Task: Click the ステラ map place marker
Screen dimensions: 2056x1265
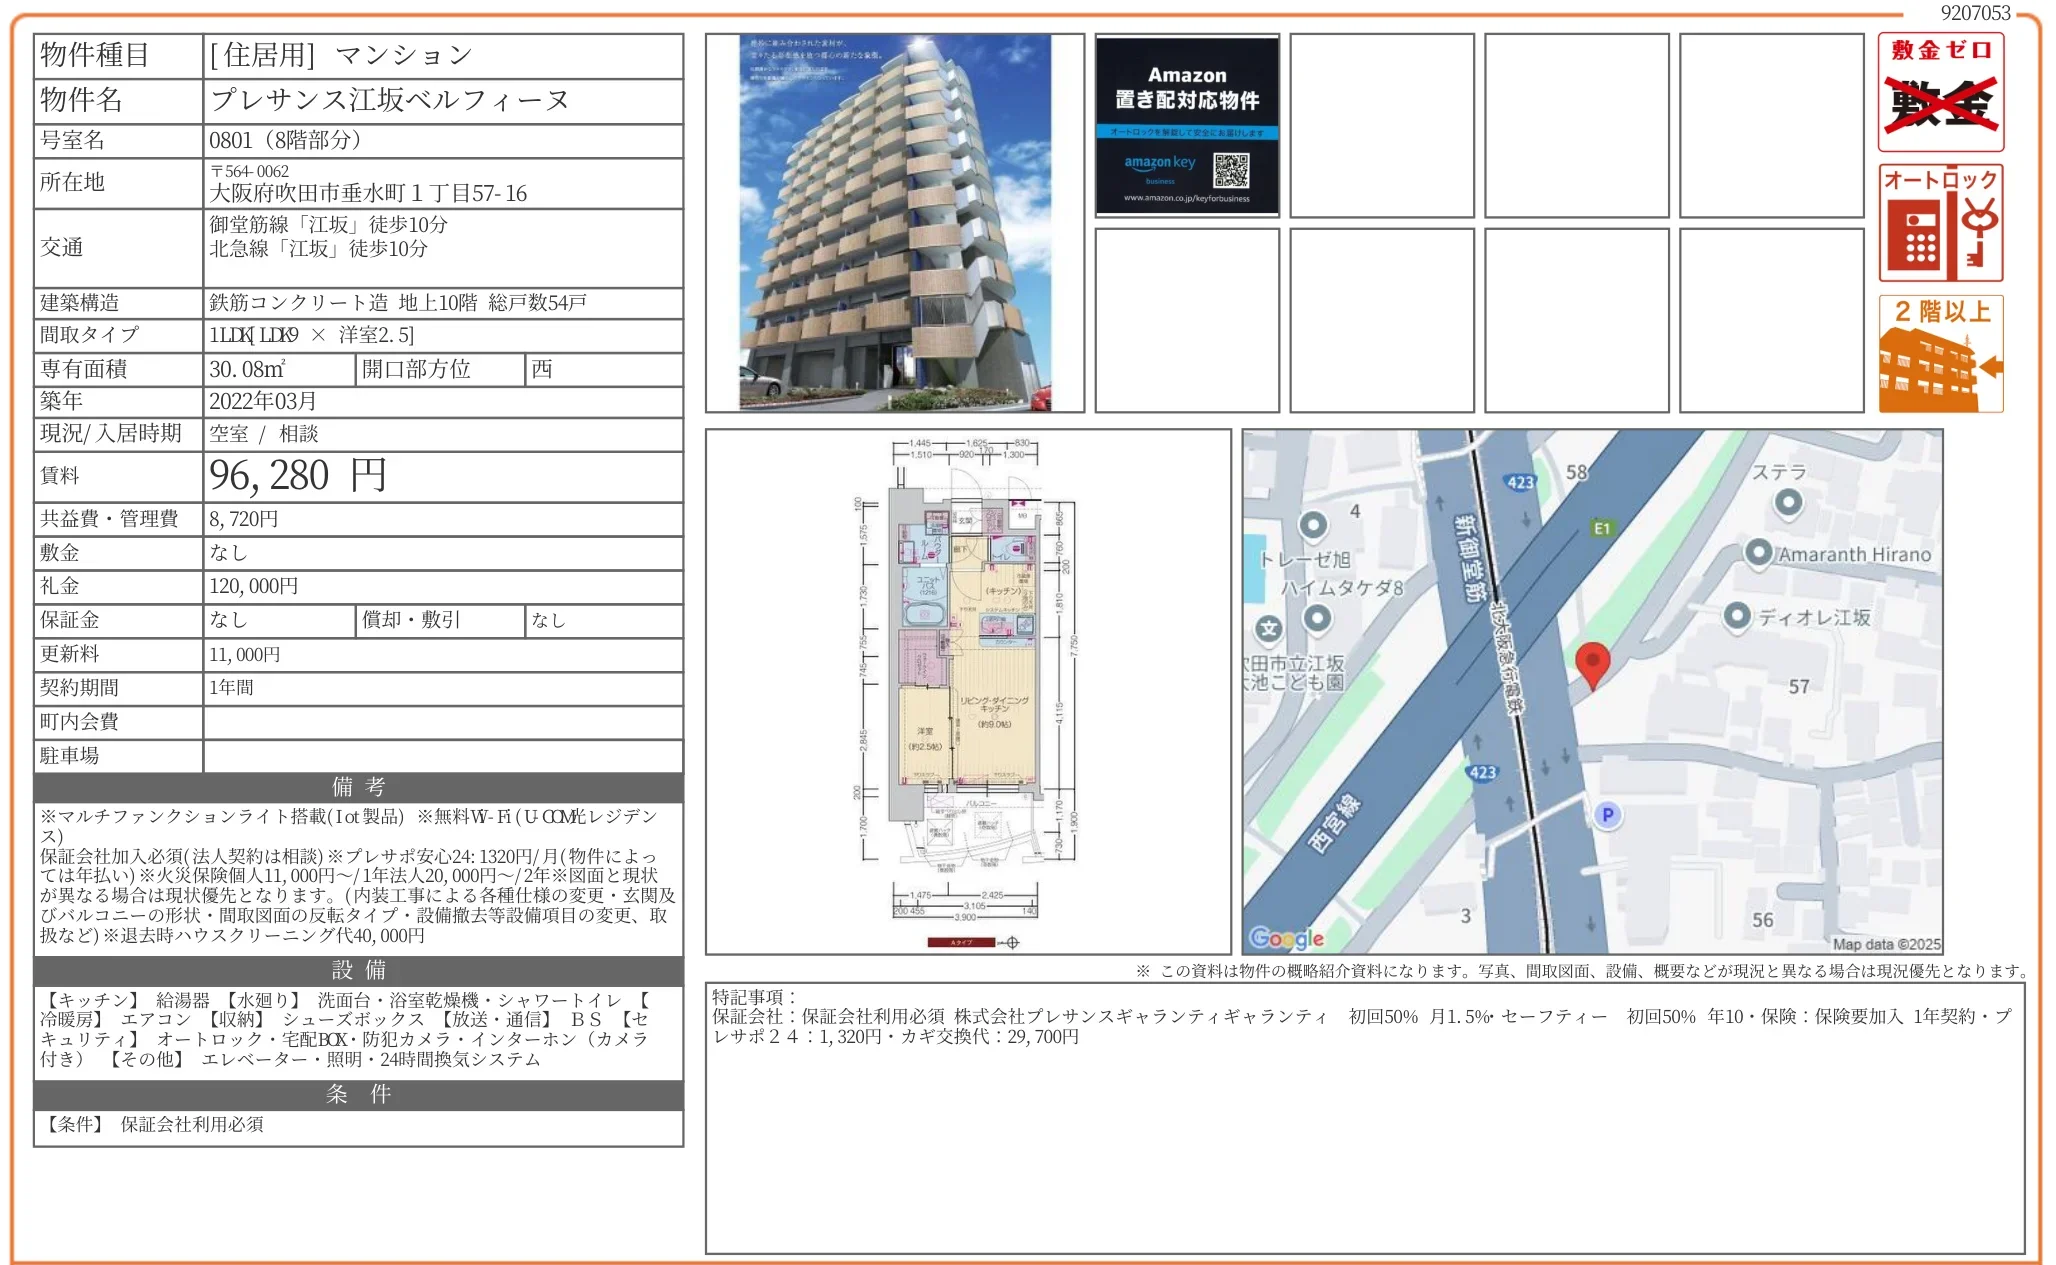Action: click(1788, 502)
